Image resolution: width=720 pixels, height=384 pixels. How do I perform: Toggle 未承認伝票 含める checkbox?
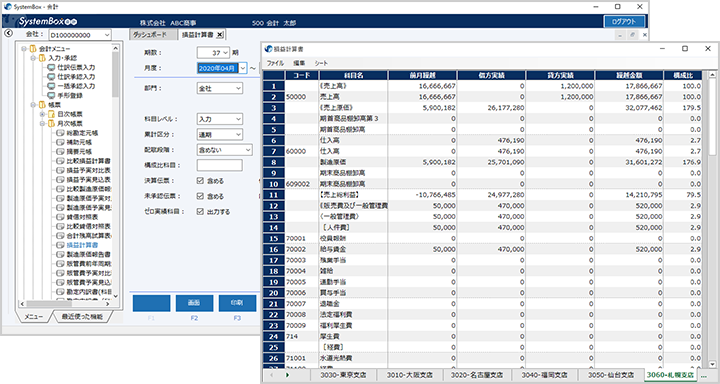(200, 196)
